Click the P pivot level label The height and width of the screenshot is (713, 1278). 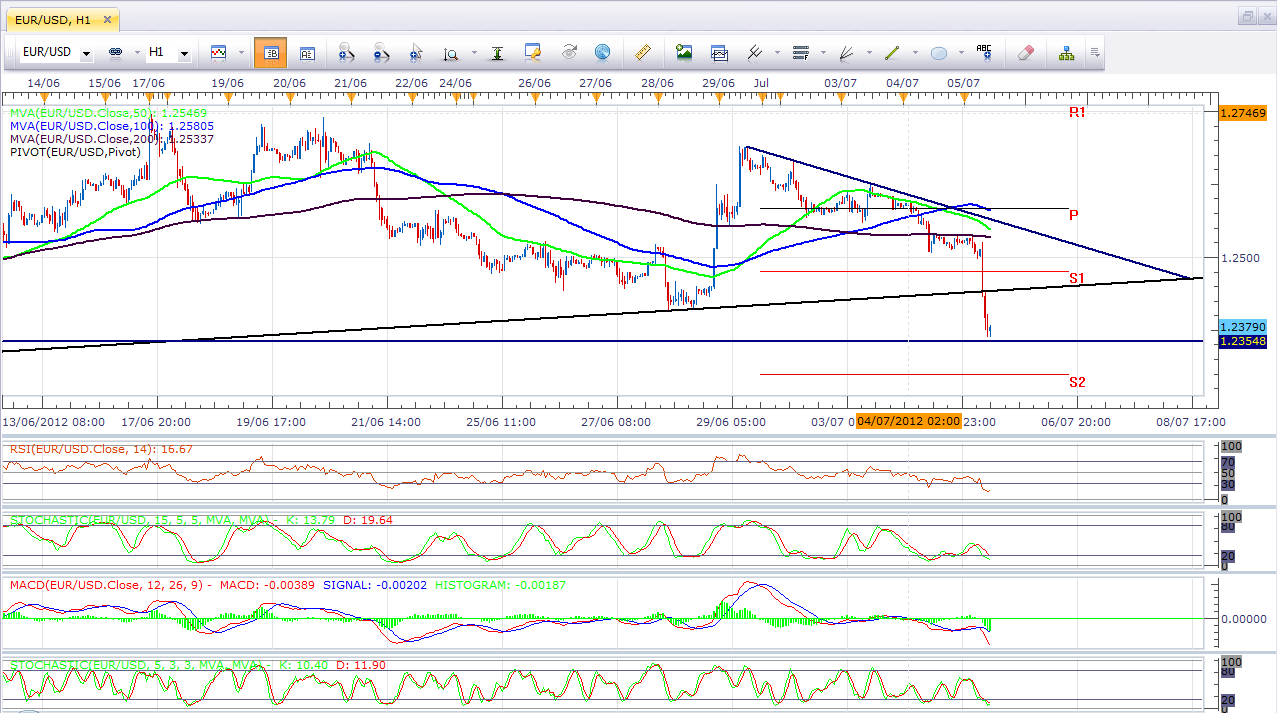coord(1073,215)
